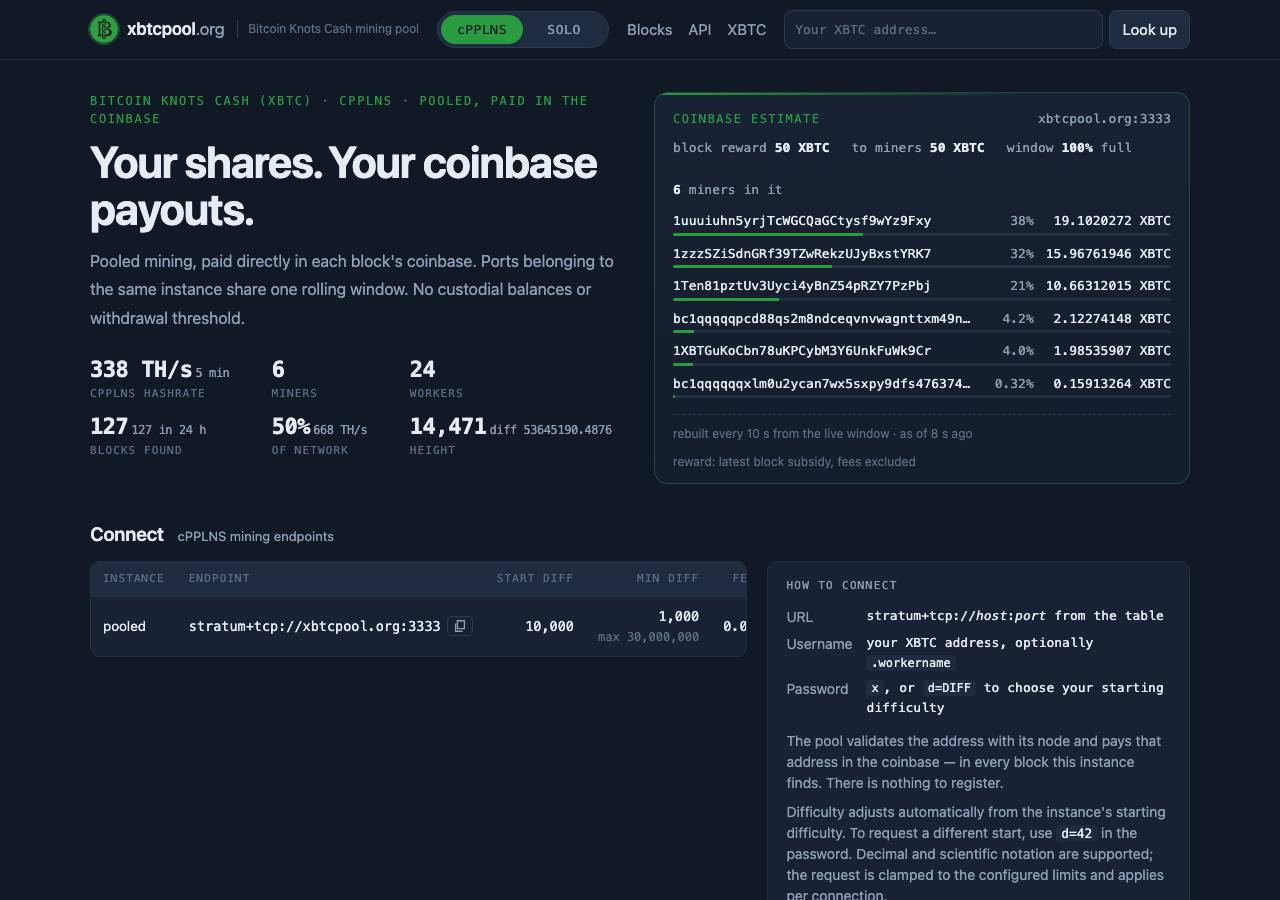Select miner address 1uuuiuhn5yrjTcWGCQaGCtysf9wYz9Fxy

[x=802, y=221]
